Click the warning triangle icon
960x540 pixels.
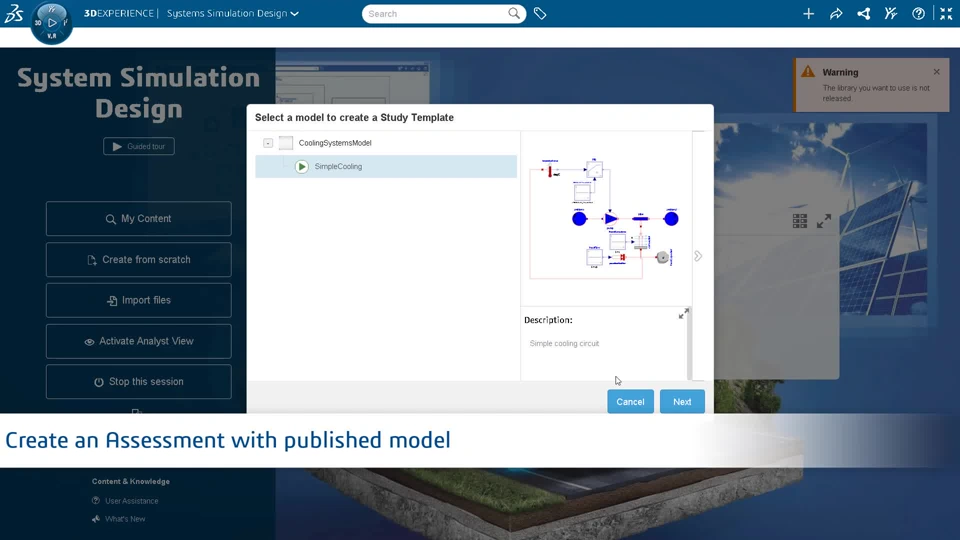(808, 72)
